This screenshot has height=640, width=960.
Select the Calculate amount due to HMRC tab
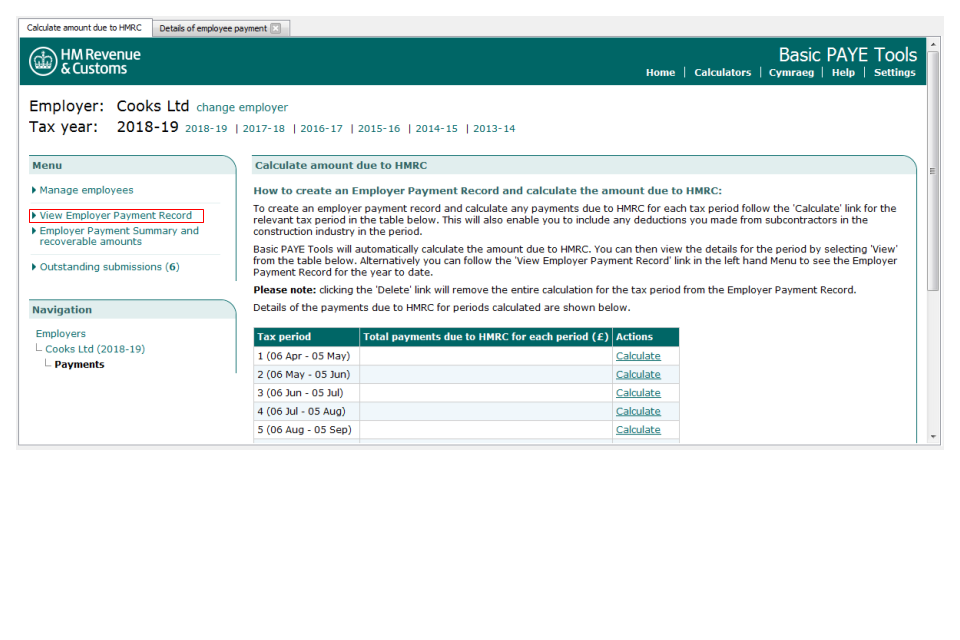click(84, 28)
